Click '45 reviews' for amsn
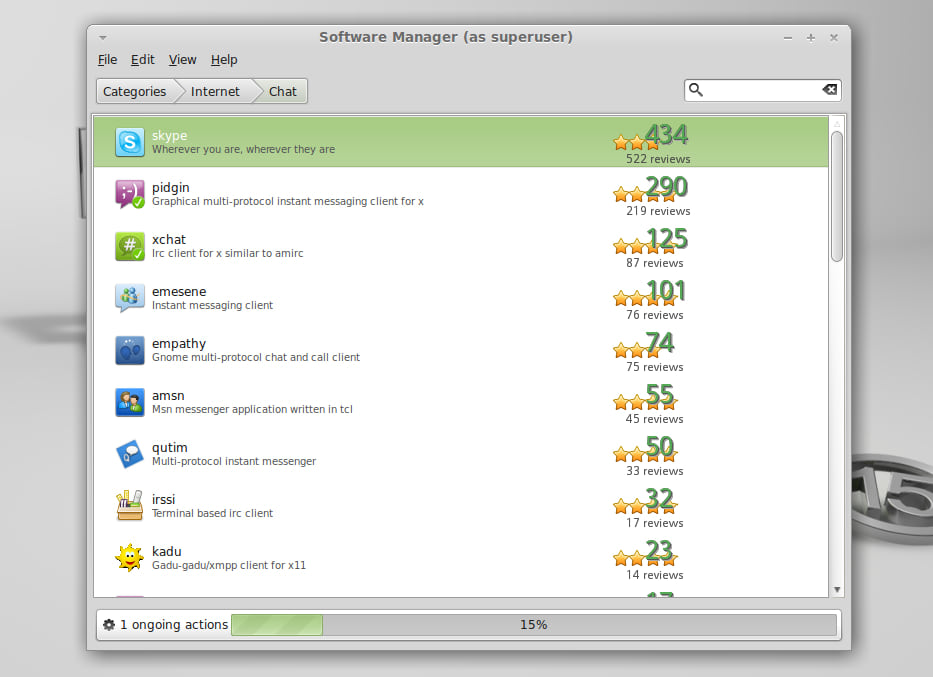The width and height of the screenshot is (933, 677). [654, 419]
